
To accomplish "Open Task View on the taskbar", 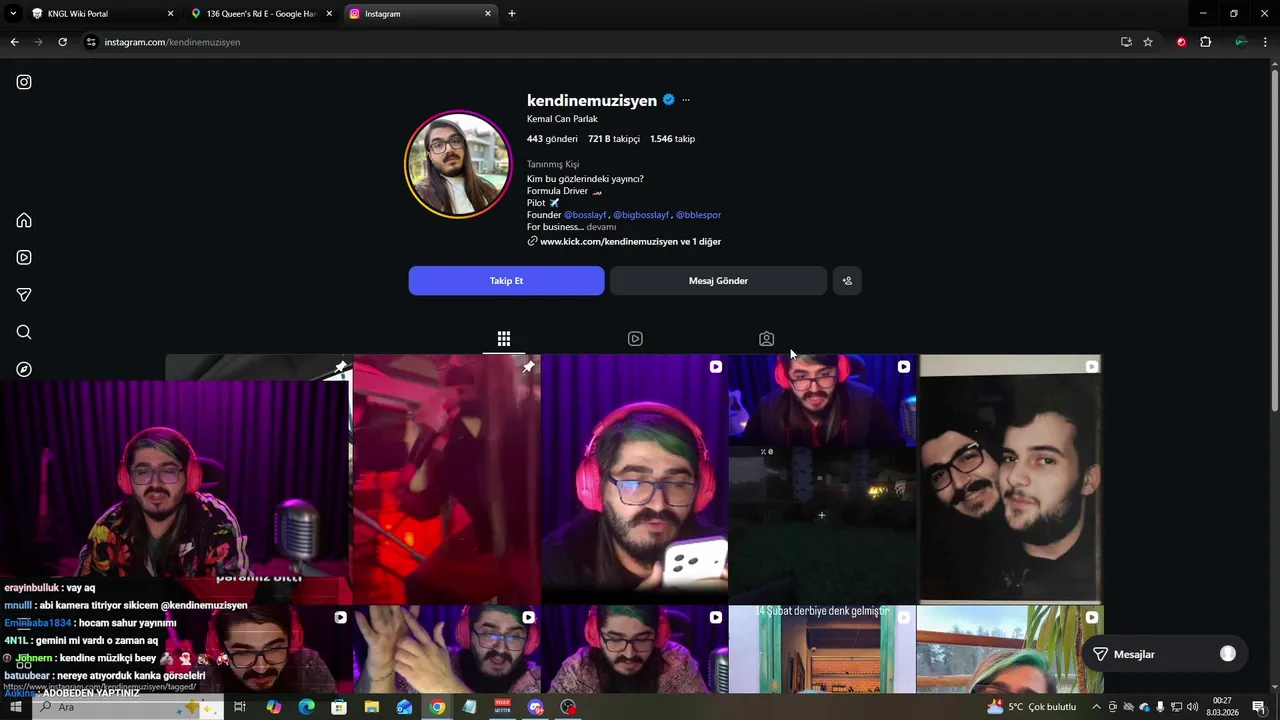I will (x=240, y=707).
